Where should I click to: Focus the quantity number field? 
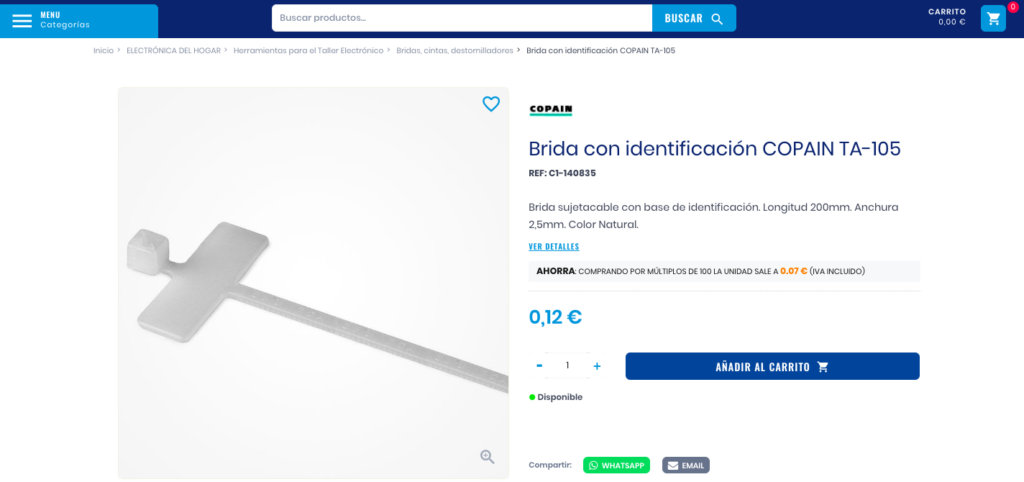click(568, 366)
